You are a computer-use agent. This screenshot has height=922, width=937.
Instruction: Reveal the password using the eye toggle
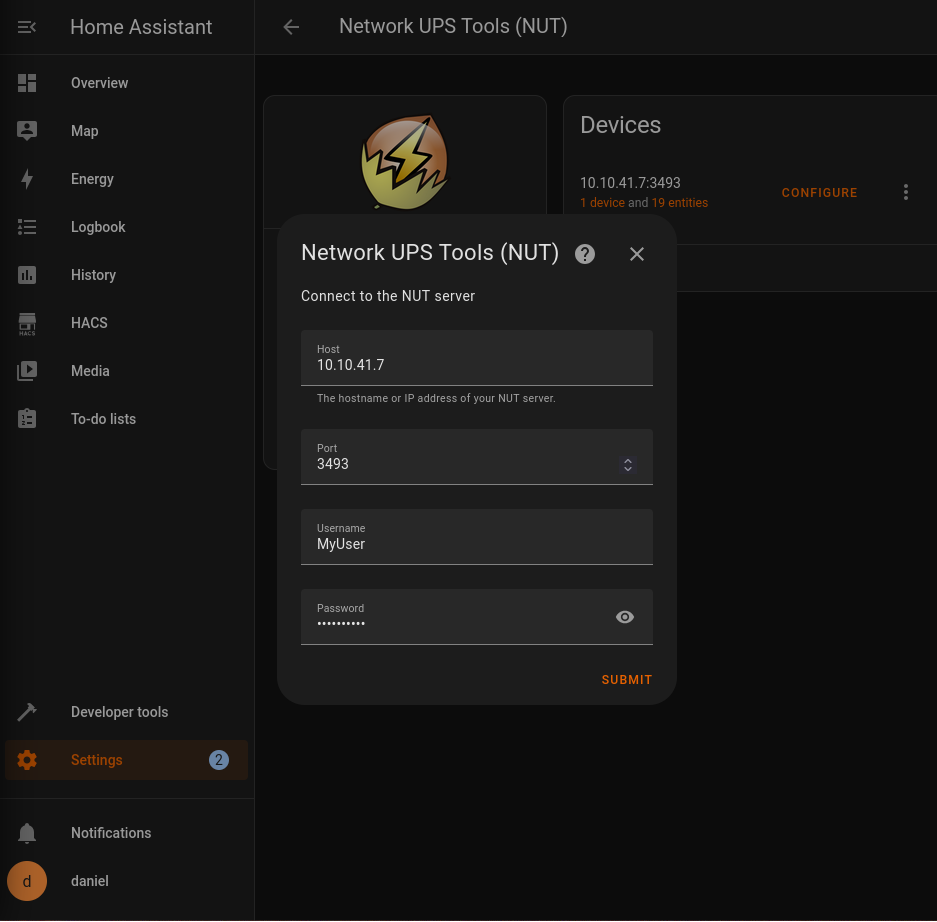pyautogui.click(x=624, y=617)
